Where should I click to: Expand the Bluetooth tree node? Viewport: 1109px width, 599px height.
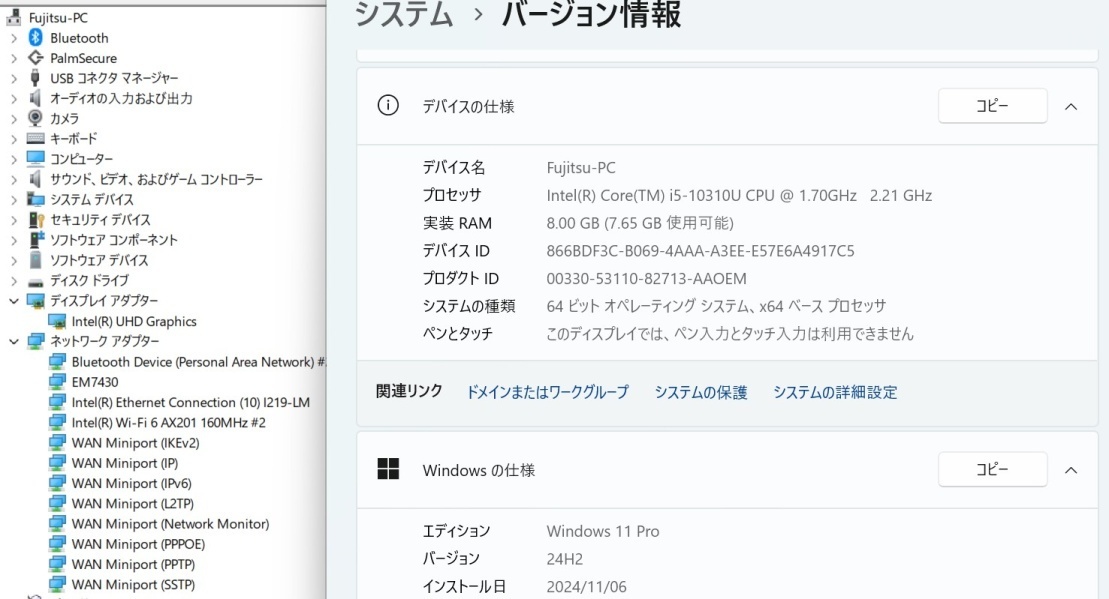coord(14,38)
